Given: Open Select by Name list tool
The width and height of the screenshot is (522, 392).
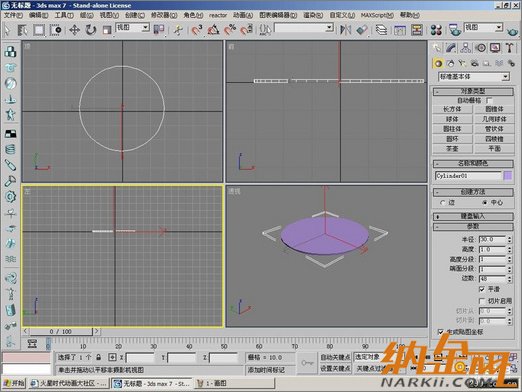Looking at the screenshot, I should (x=22, y=30).
